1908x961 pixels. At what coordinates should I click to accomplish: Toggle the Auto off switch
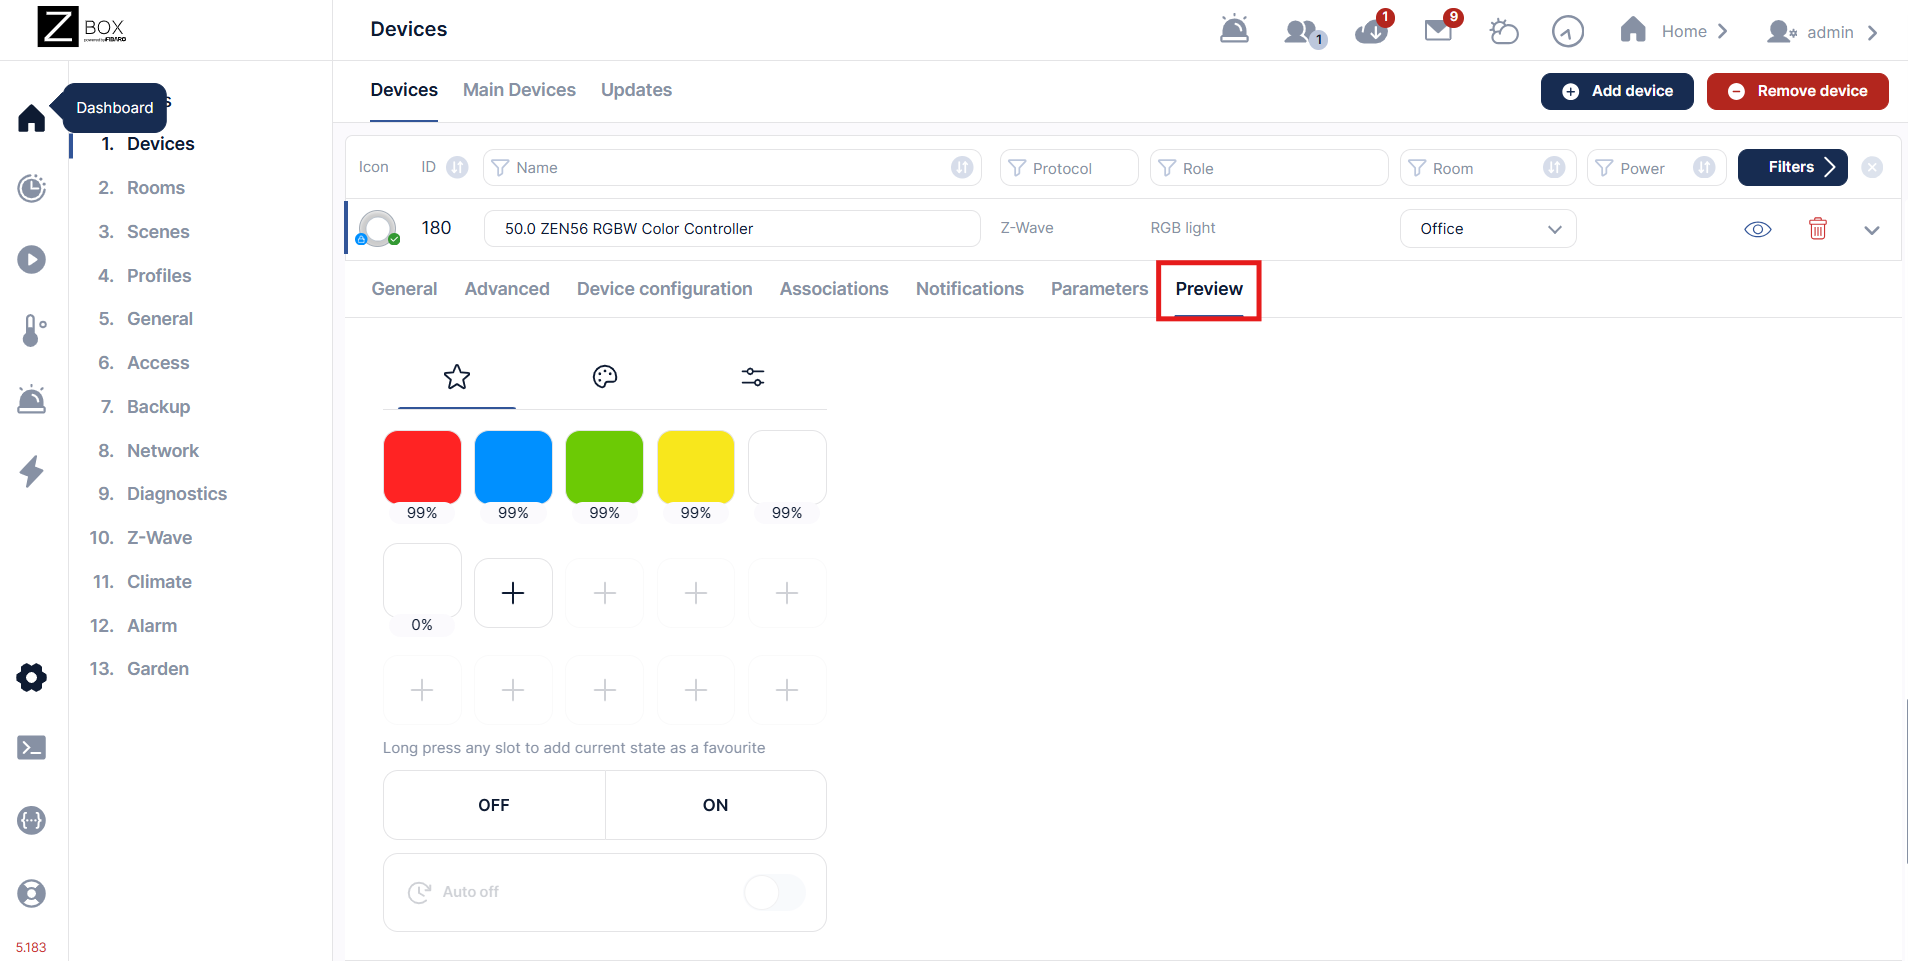[x=775, y=892]
